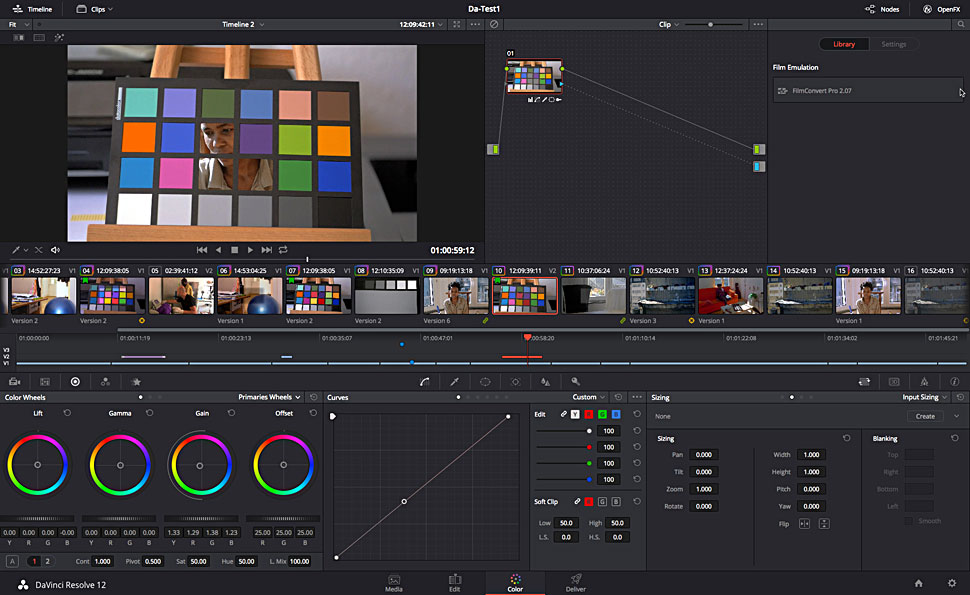Toggle loop playback in viewer
This screenshot has height=595, width=970.
click(x=283, y=250)
